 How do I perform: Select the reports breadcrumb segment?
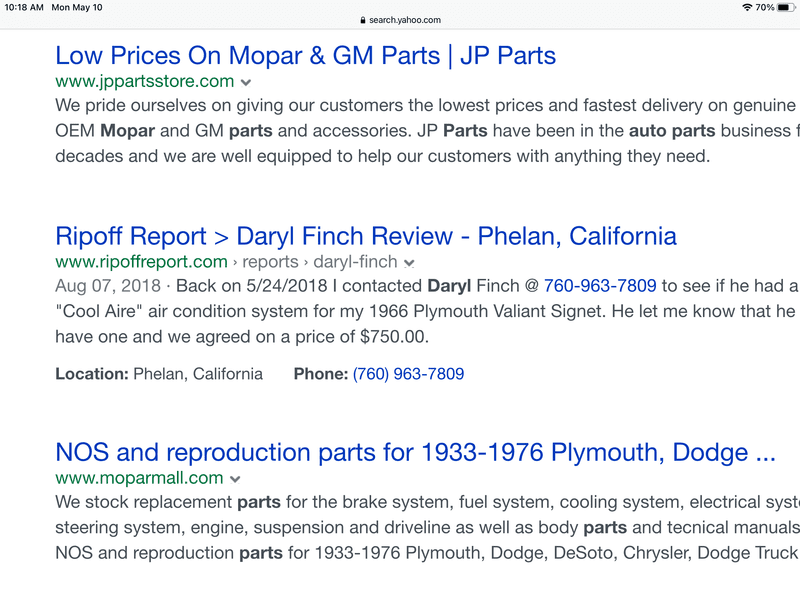pyautogui.click(x=270, y=261)
